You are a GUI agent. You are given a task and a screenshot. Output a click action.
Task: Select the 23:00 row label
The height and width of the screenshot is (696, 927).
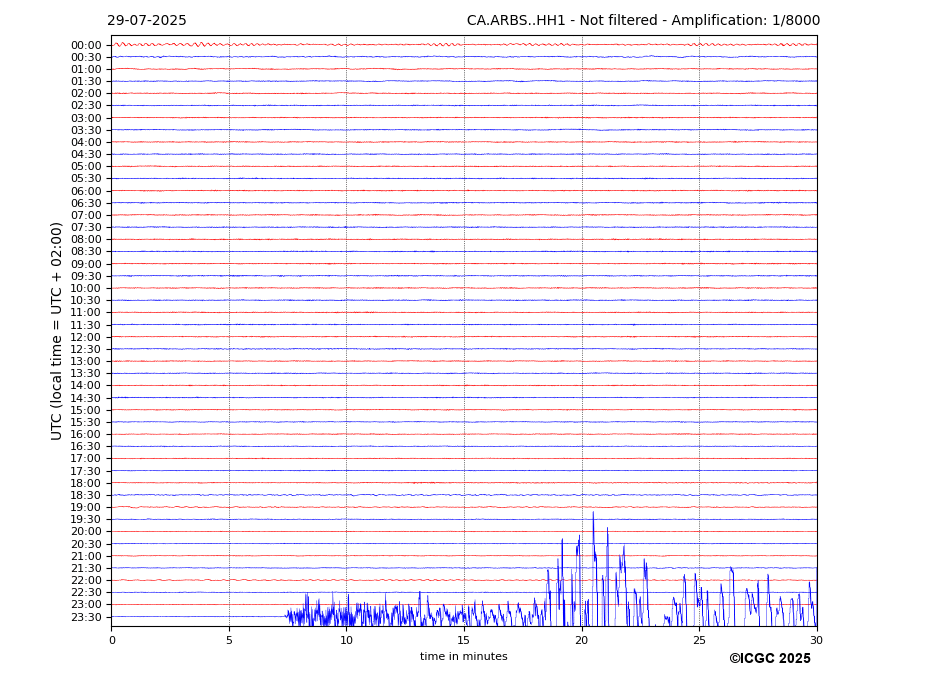coord(86,605)
